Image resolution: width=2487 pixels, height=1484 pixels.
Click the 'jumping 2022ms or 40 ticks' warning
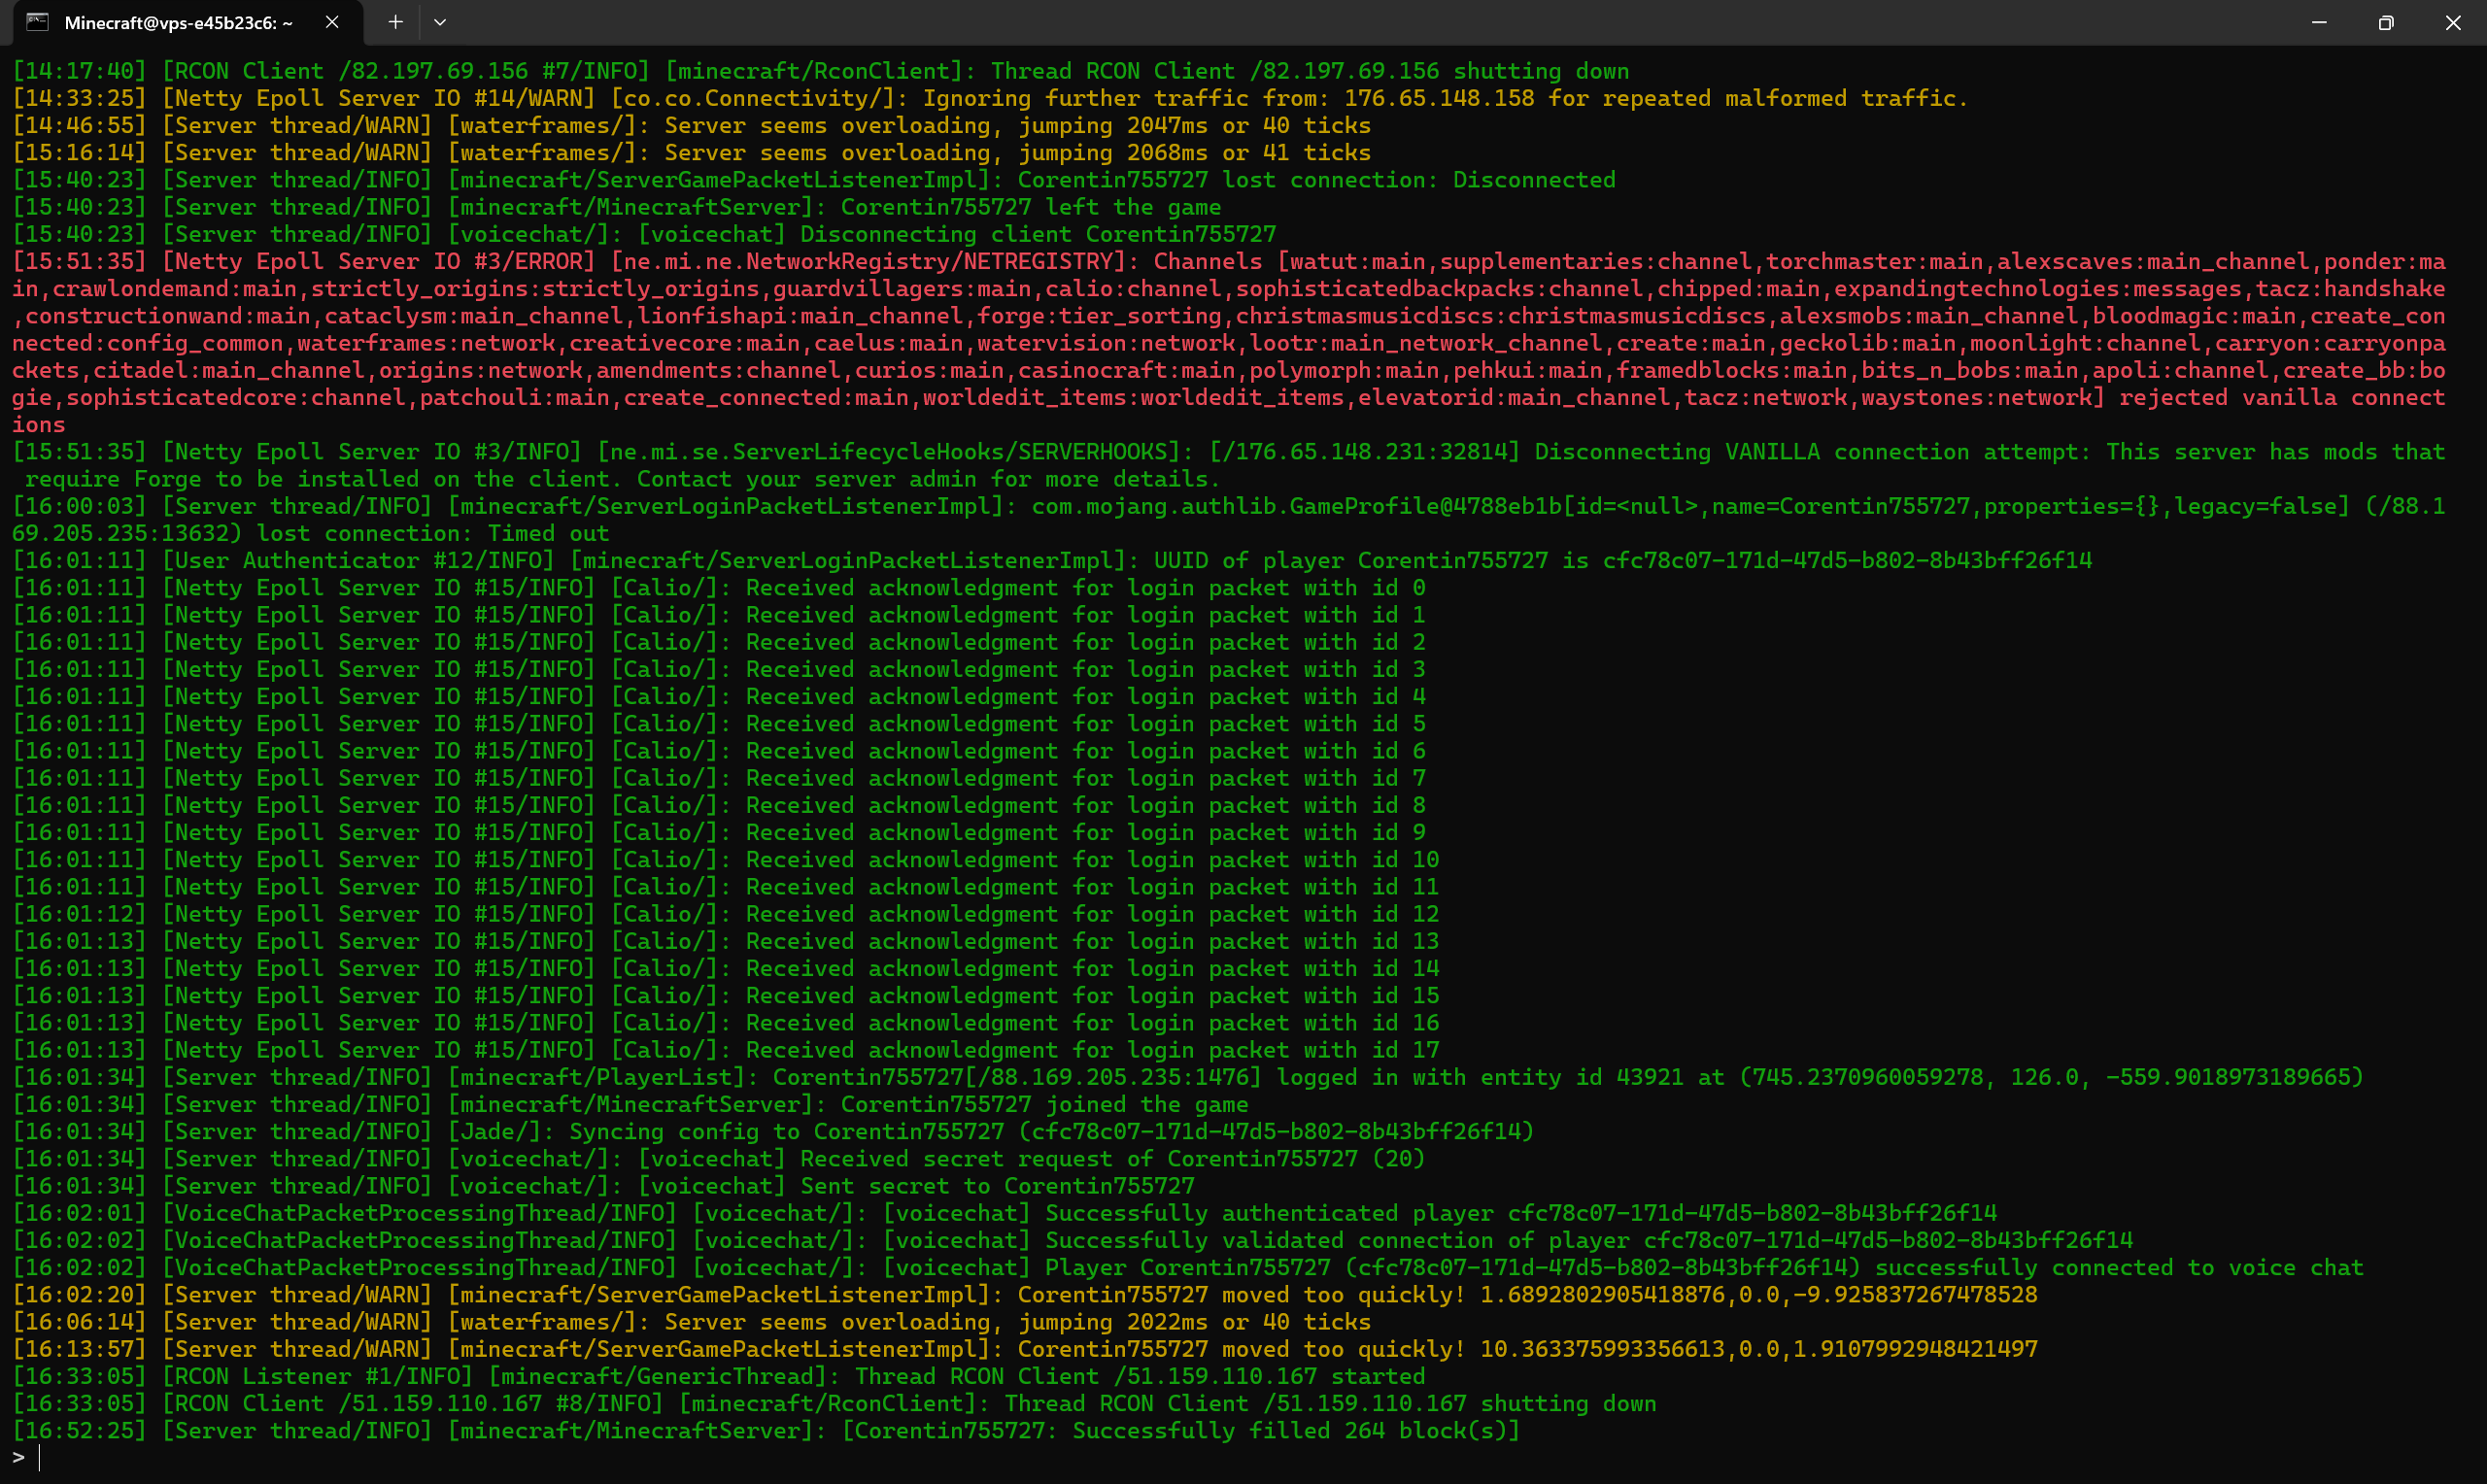[x=692, y=1322]
